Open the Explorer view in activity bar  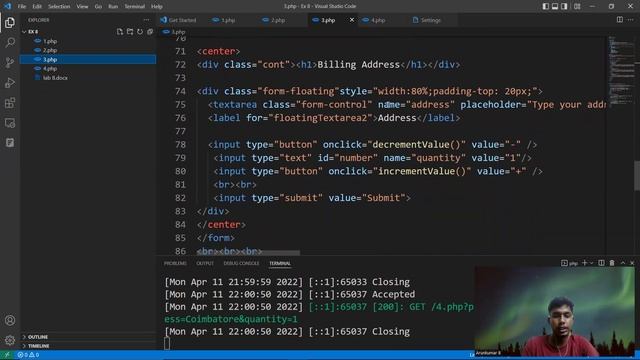pos(10,22)
